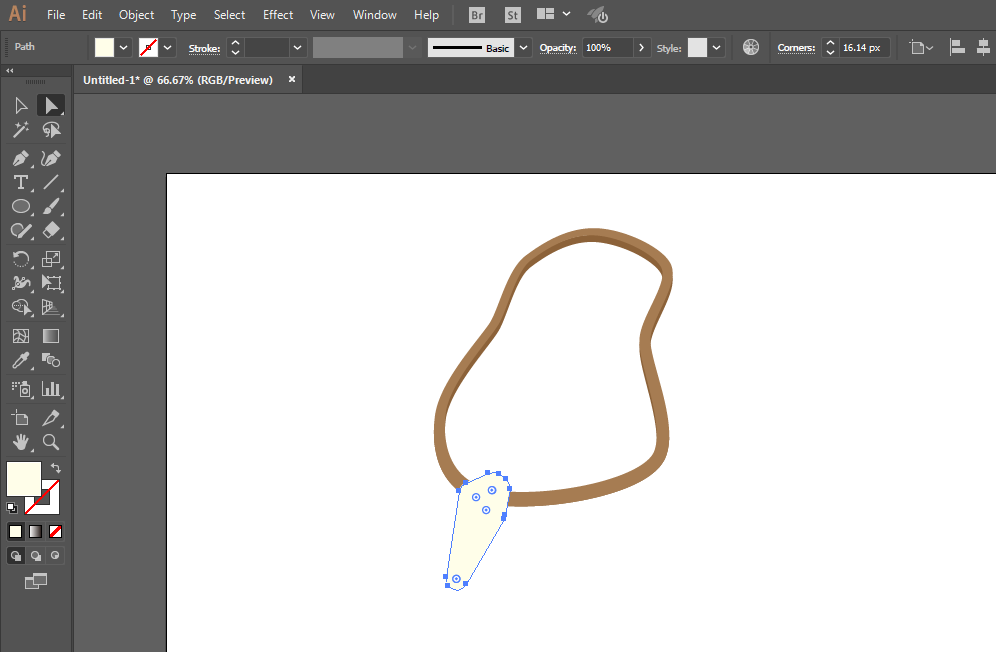The width and height of the screenshot is (996, 652).
Task: Expand the fill color dropdown
Action: coord(124,48)
